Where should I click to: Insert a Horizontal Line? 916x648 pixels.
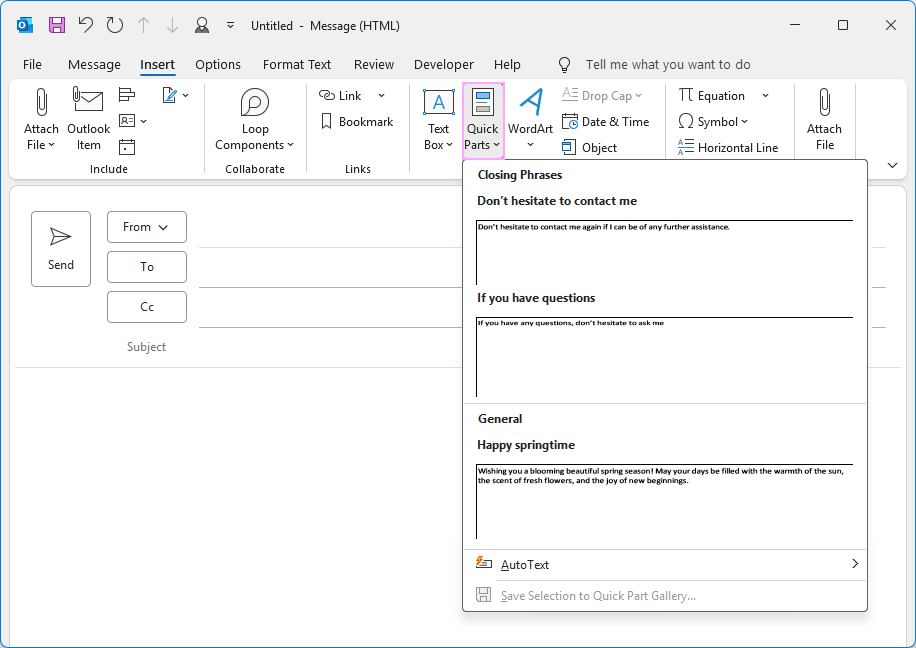coord(728,147)
